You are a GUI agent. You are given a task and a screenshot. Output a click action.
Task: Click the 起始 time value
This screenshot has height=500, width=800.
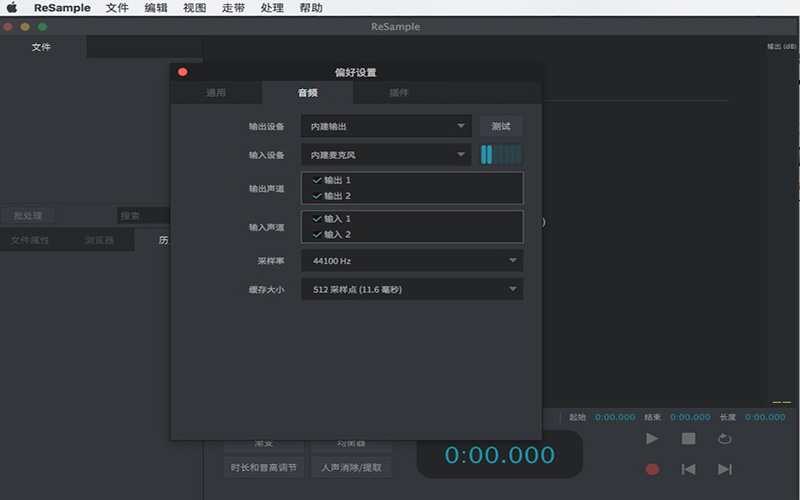[x=615, y=417]
